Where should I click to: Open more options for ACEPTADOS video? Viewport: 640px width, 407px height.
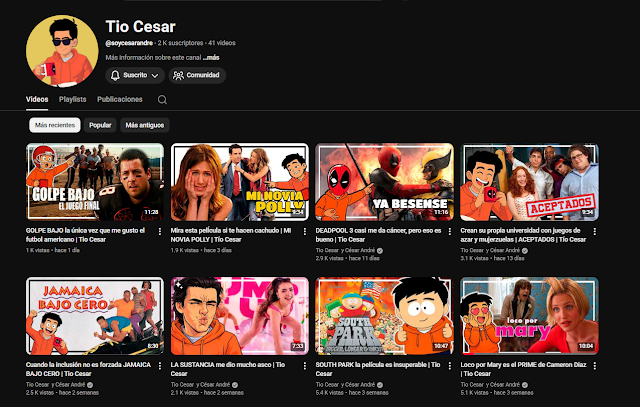tap(594, 231)
